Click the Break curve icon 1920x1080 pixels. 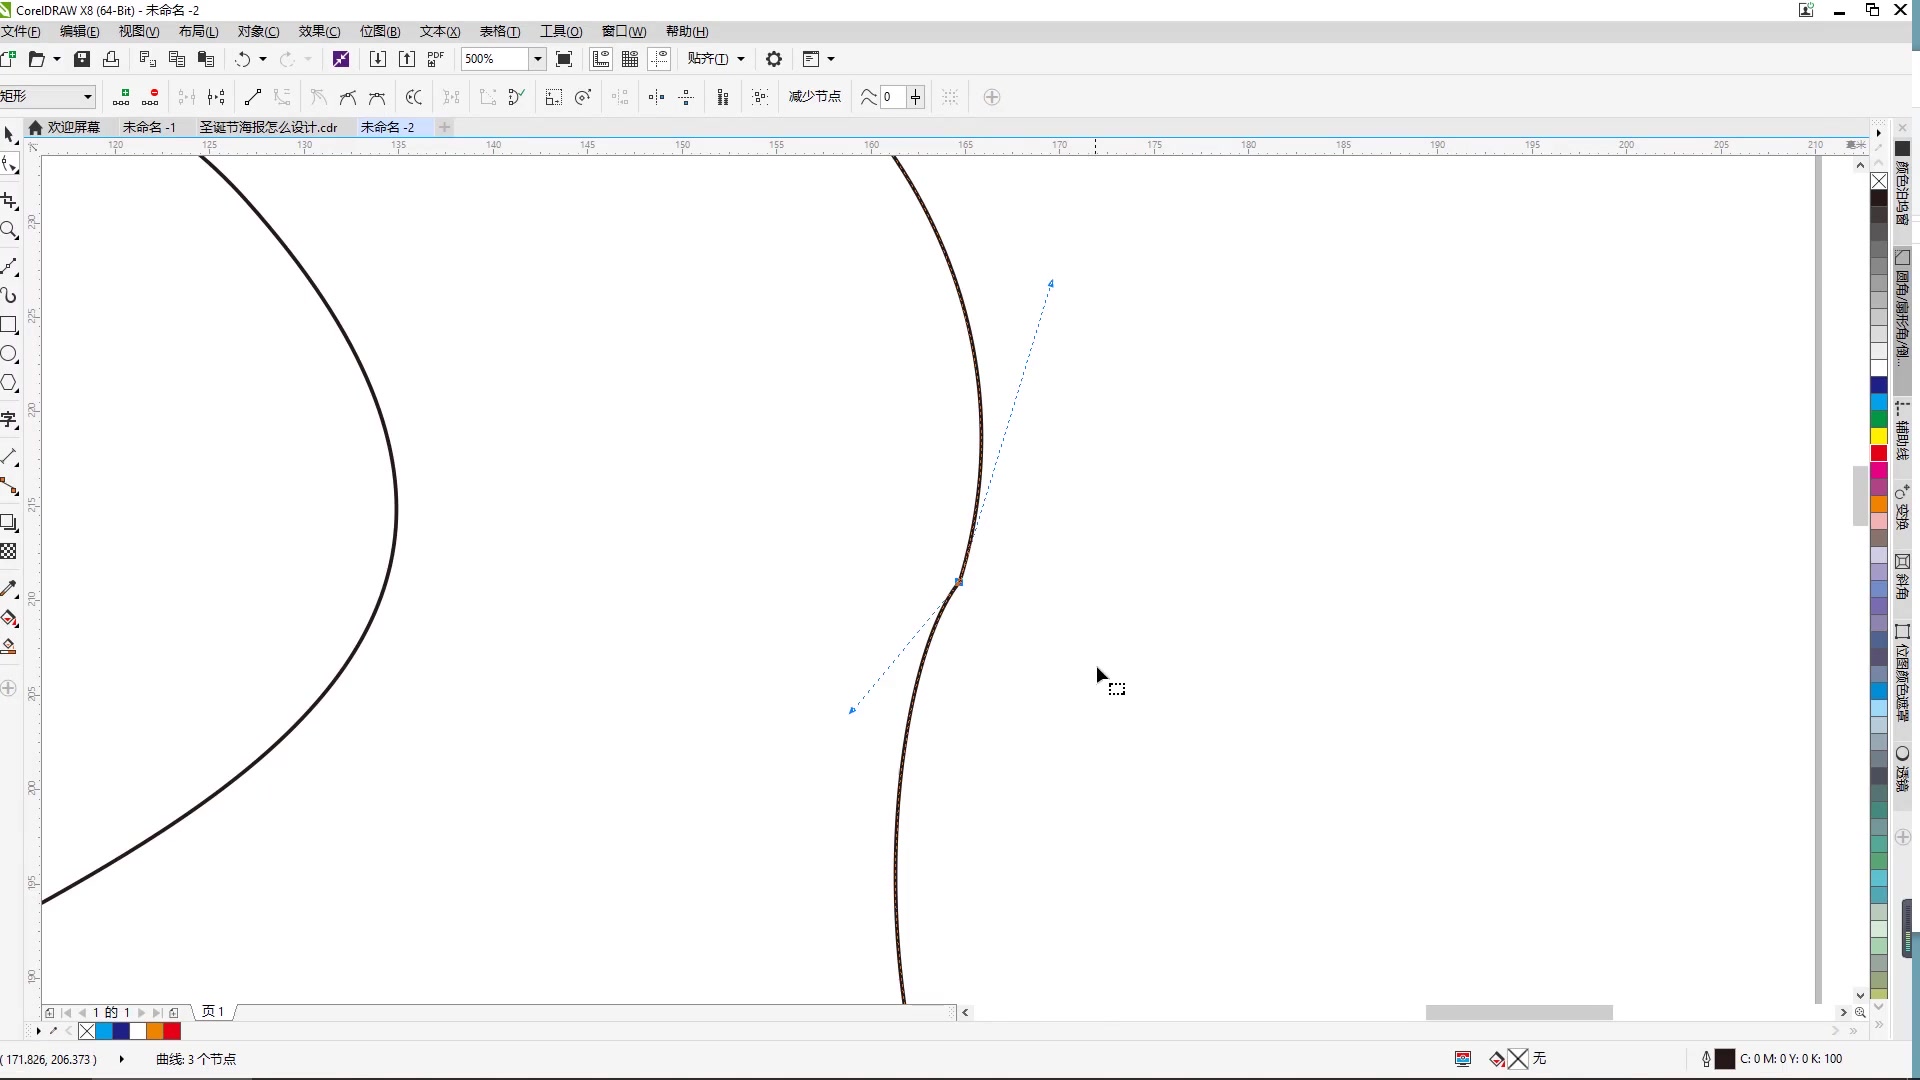[216, 97]
